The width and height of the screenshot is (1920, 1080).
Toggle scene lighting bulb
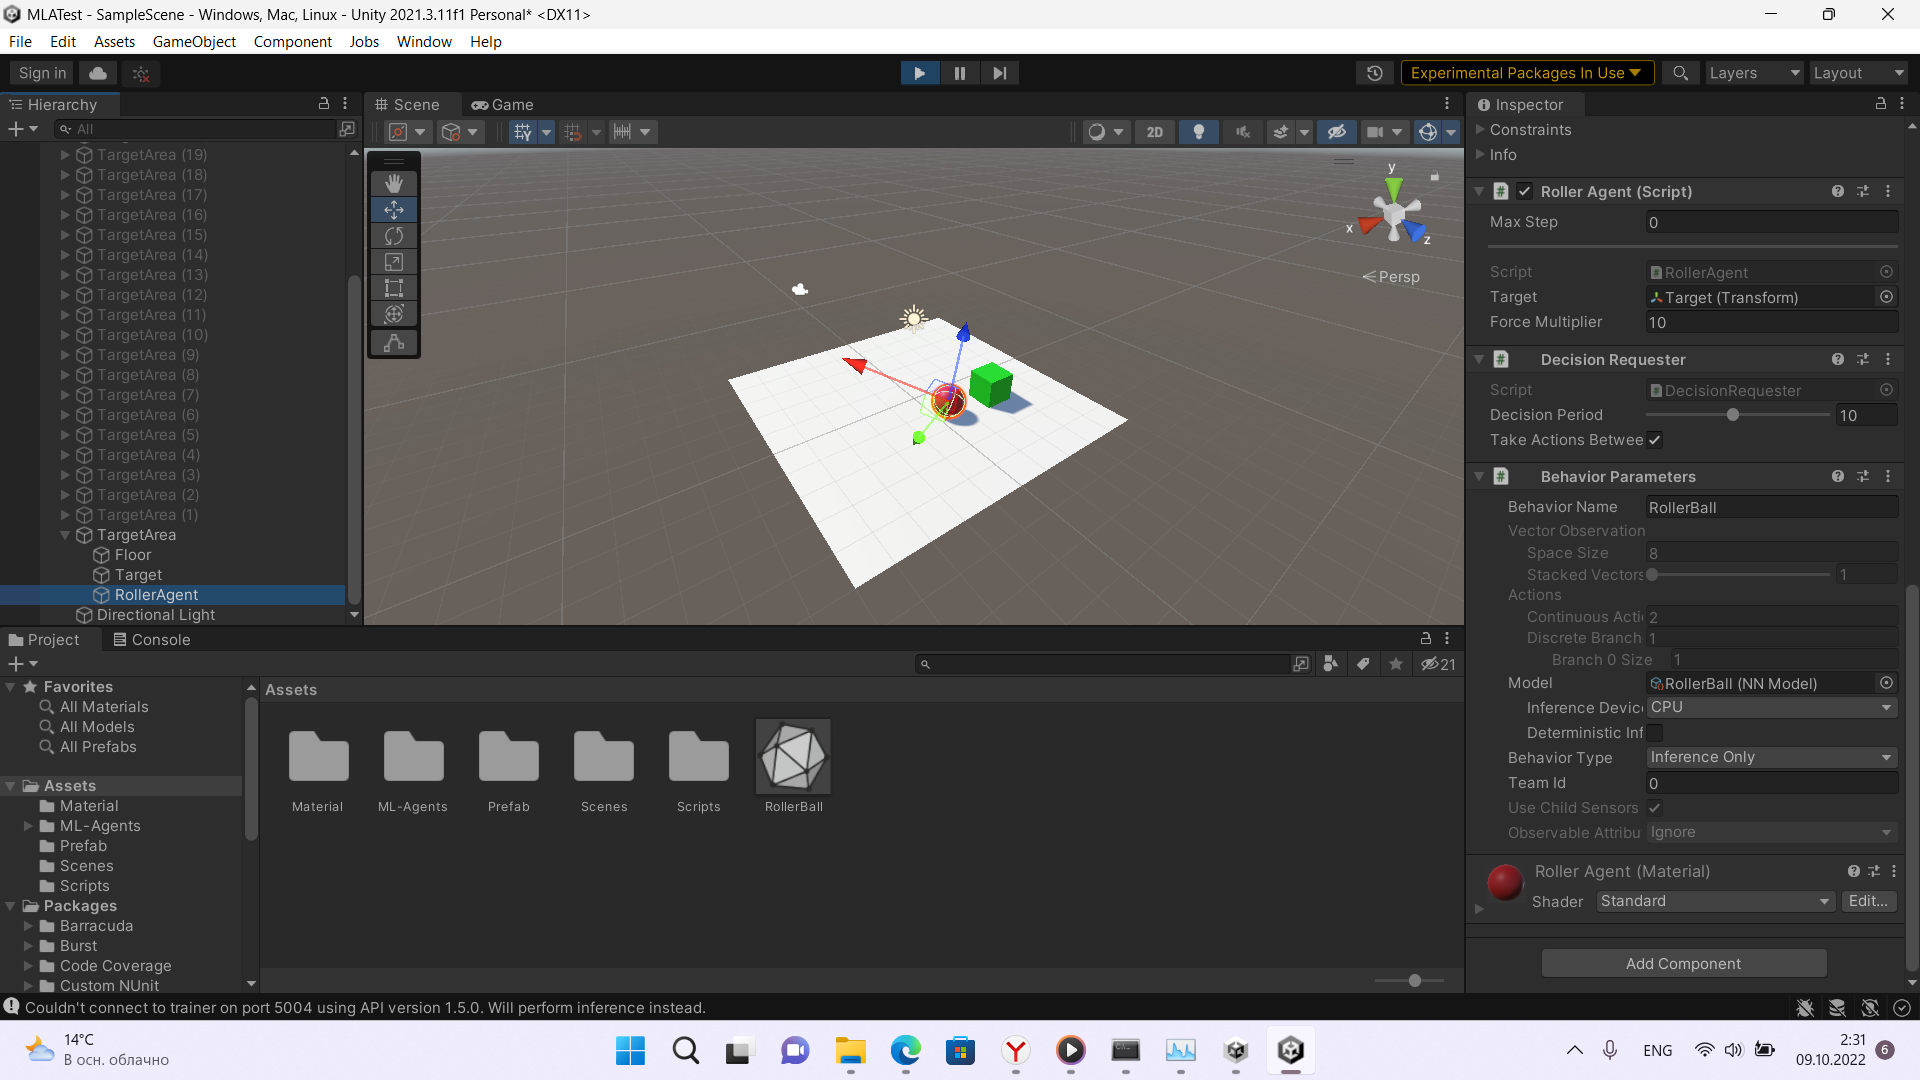(x=1199, y=132)
